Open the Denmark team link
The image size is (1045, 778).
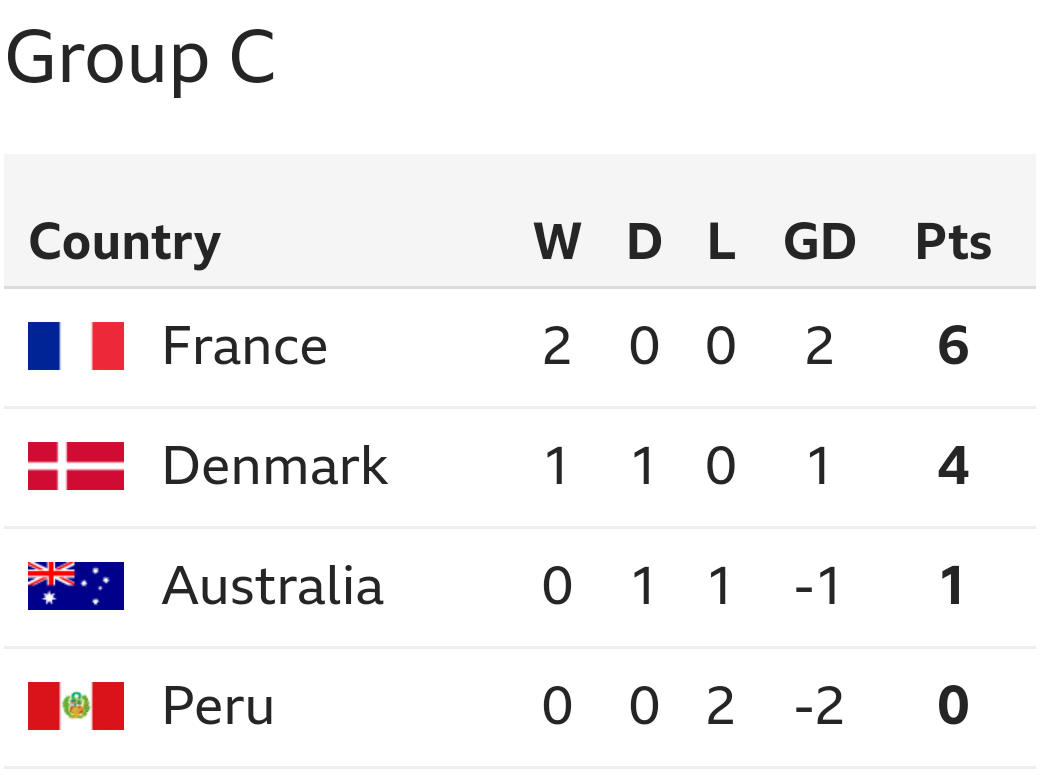(275, 466)
